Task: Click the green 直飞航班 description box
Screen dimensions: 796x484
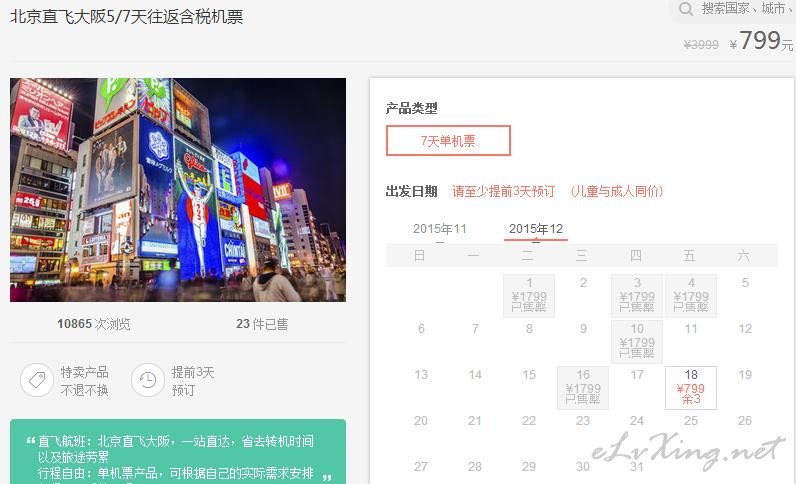Action: coord(178,451)
